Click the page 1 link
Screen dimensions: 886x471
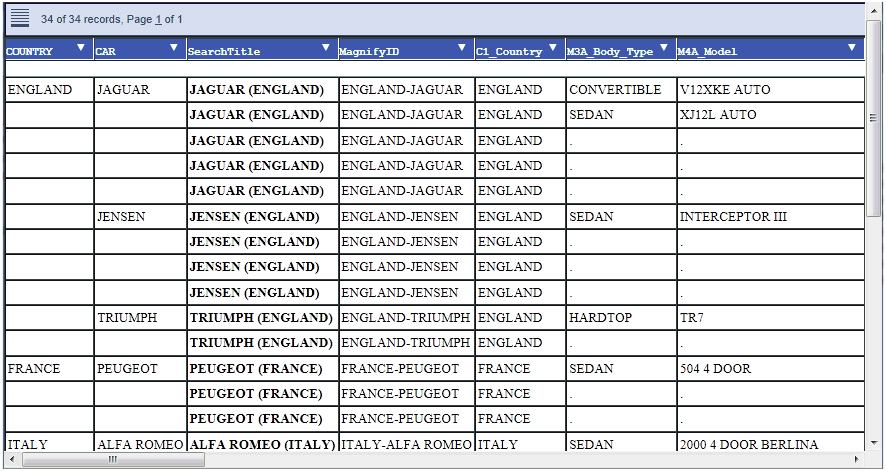tap(158, 19)
